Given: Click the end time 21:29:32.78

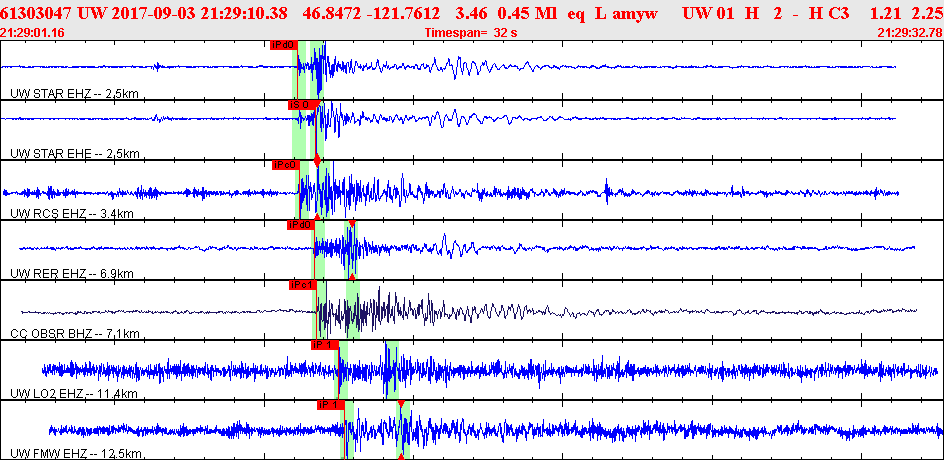Looking at the screenshot, I should pyautogui.click(x=910, y=33).
